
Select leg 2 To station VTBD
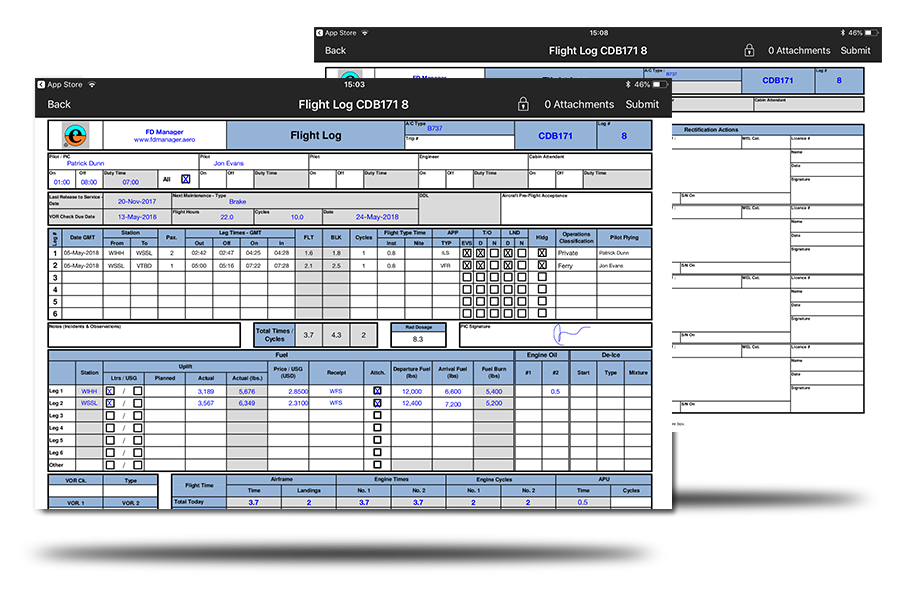pos(144,265)
